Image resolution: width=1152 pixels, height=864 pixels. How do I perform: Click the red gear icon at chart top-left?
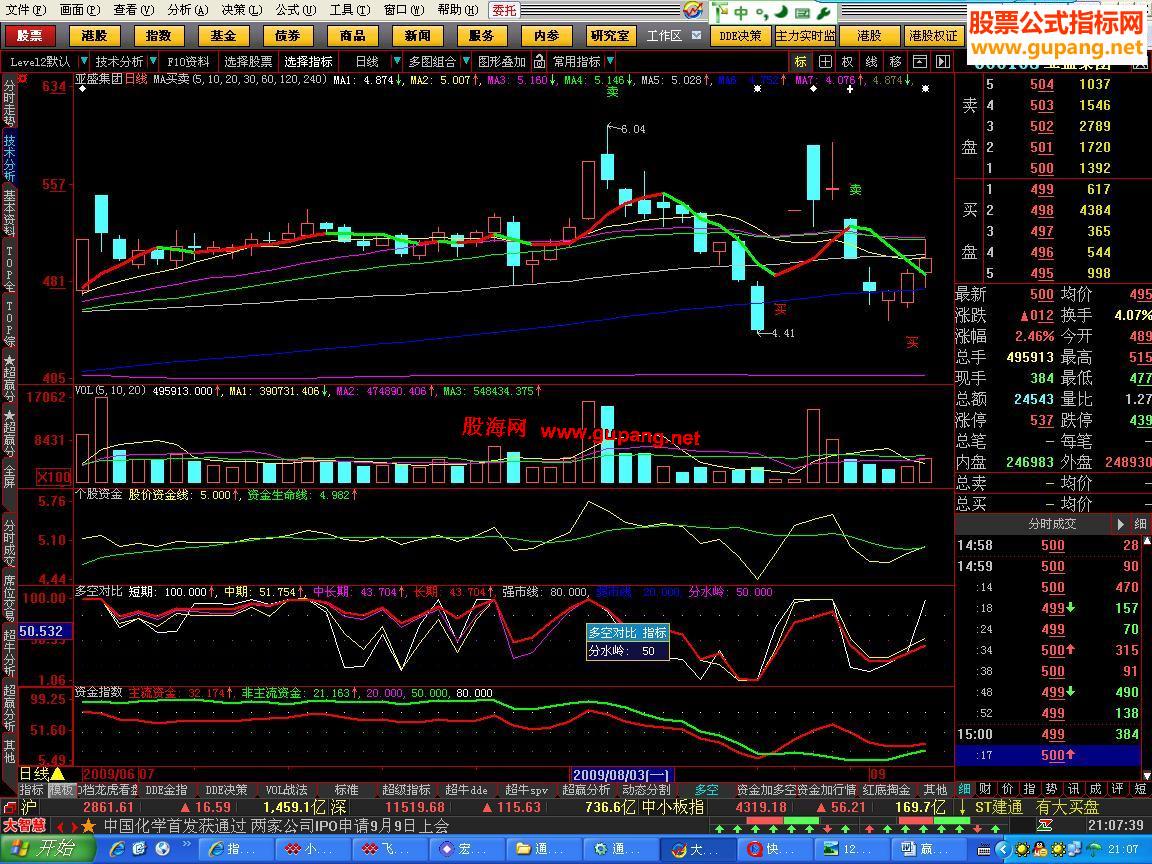pos(23,78)
